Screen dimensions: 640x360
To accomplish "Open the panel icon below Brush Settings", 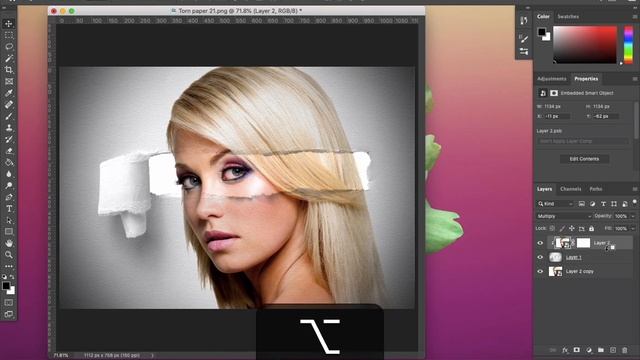I will pos(524,51).
